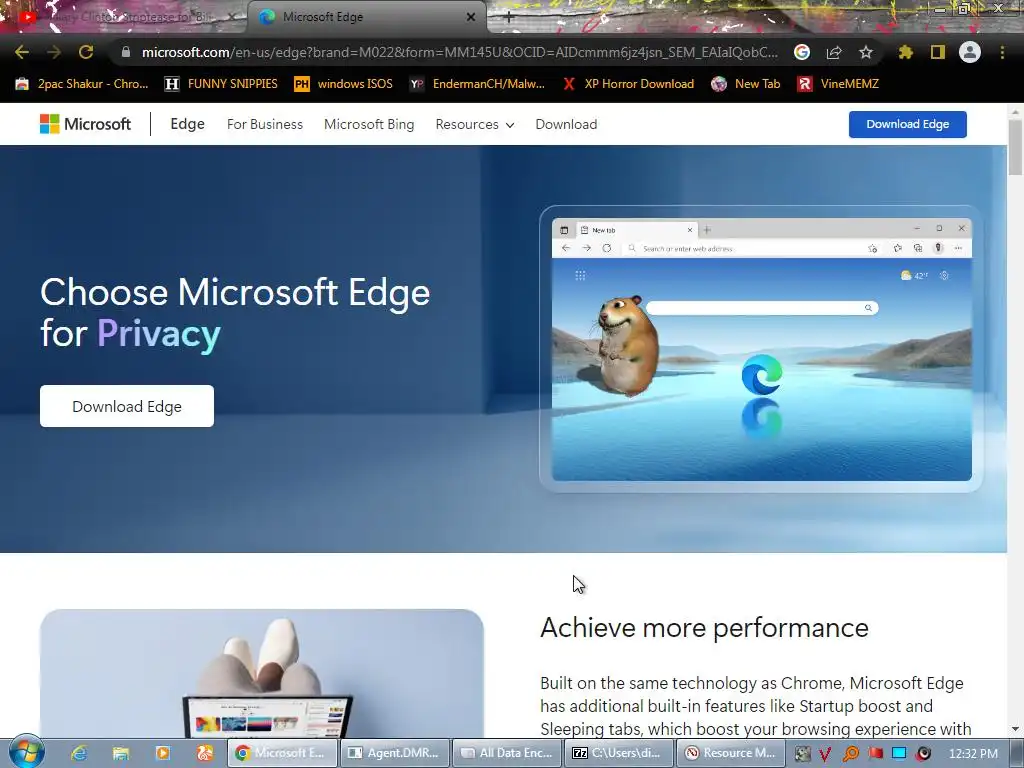The height and width of the screenshot is (768, 1024).
Task: Click the padlock site info icon
Action: pos(126,52)
